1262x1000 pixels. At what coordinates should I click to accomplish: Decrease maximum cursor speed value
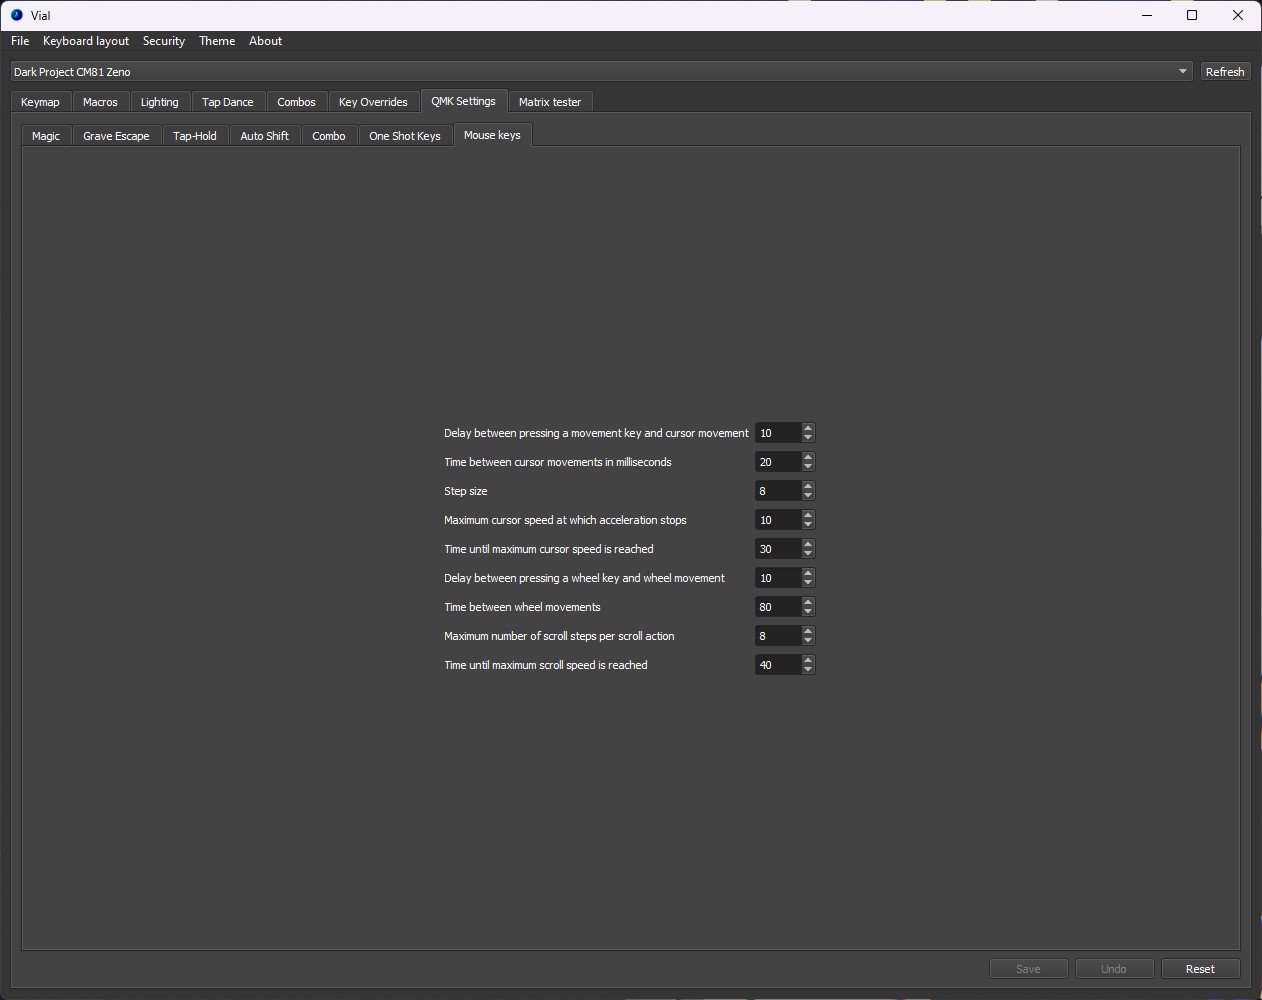808,525
